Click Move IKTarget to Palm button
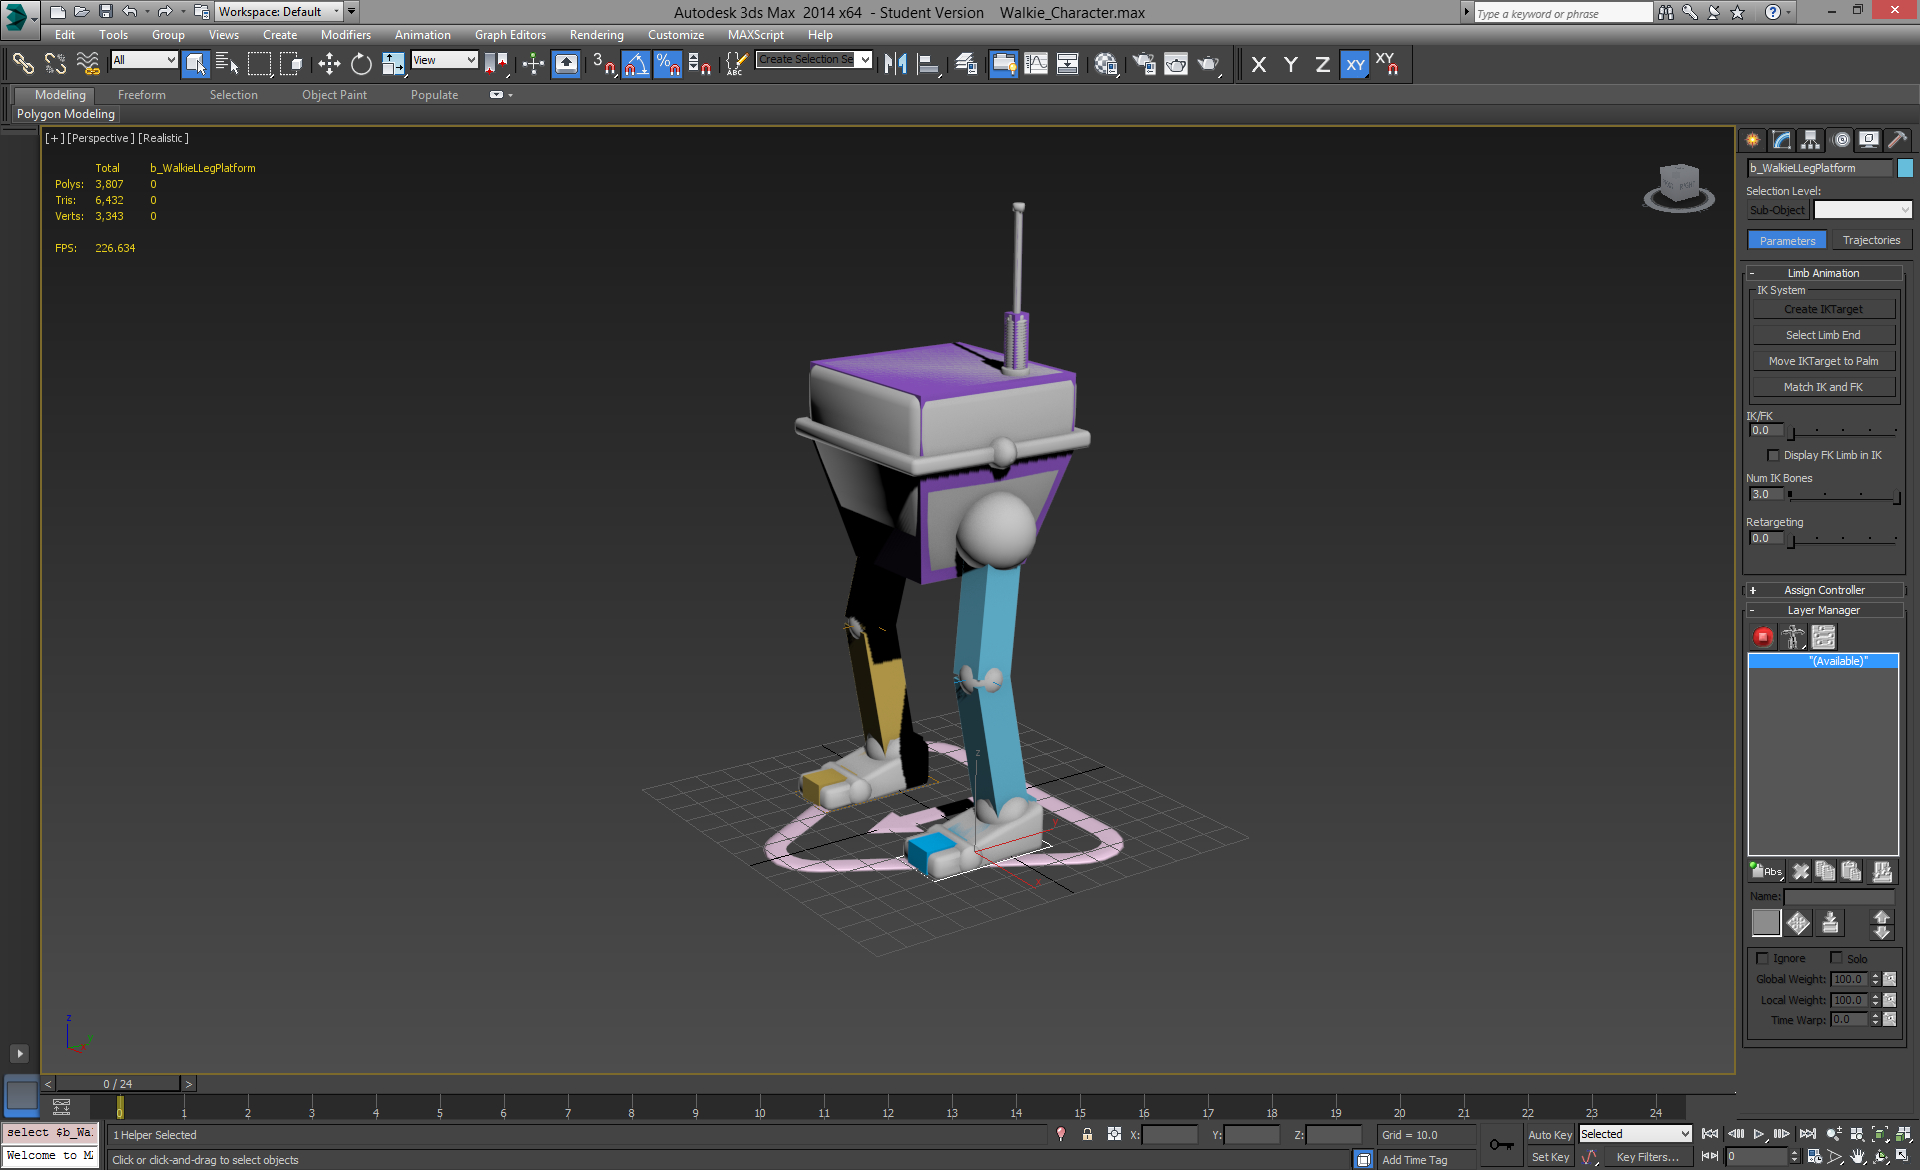This screenshot has width=1920, height=1170. pyautogui.click(x=1823, y=362)
